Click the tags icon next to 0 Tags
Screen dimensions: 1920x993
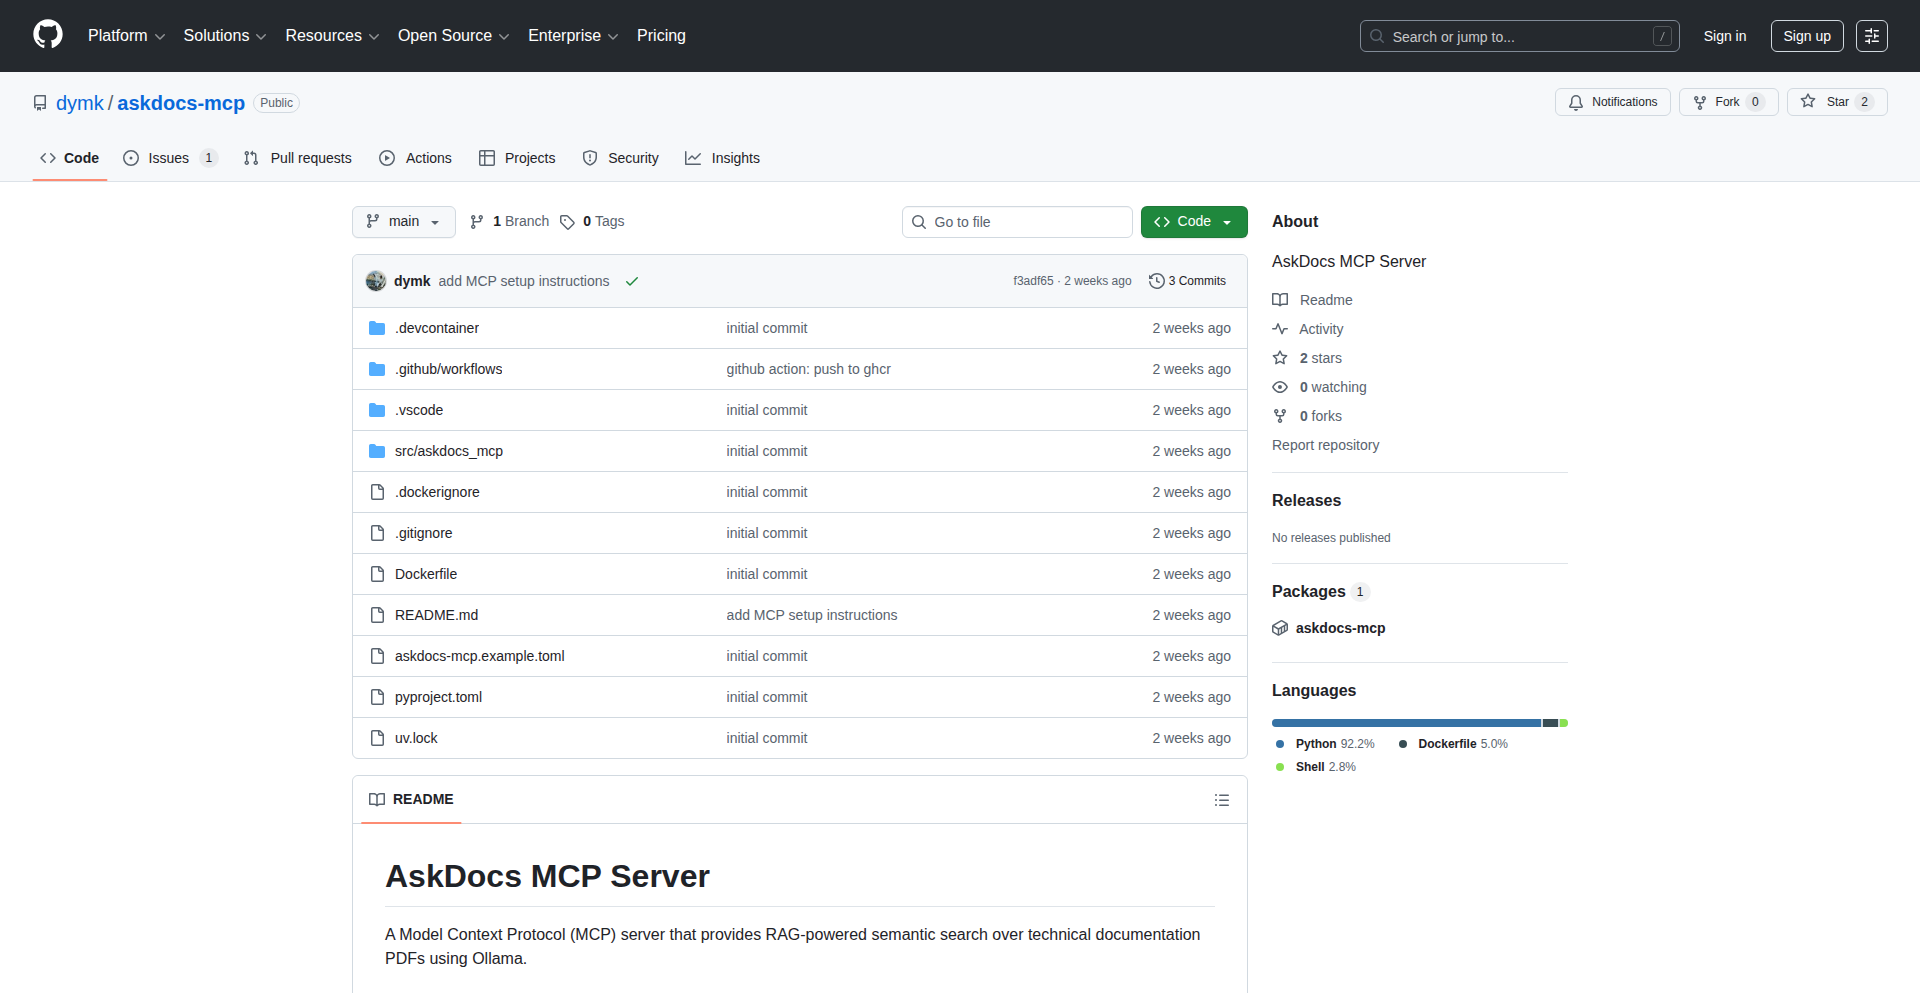(567, 222)
